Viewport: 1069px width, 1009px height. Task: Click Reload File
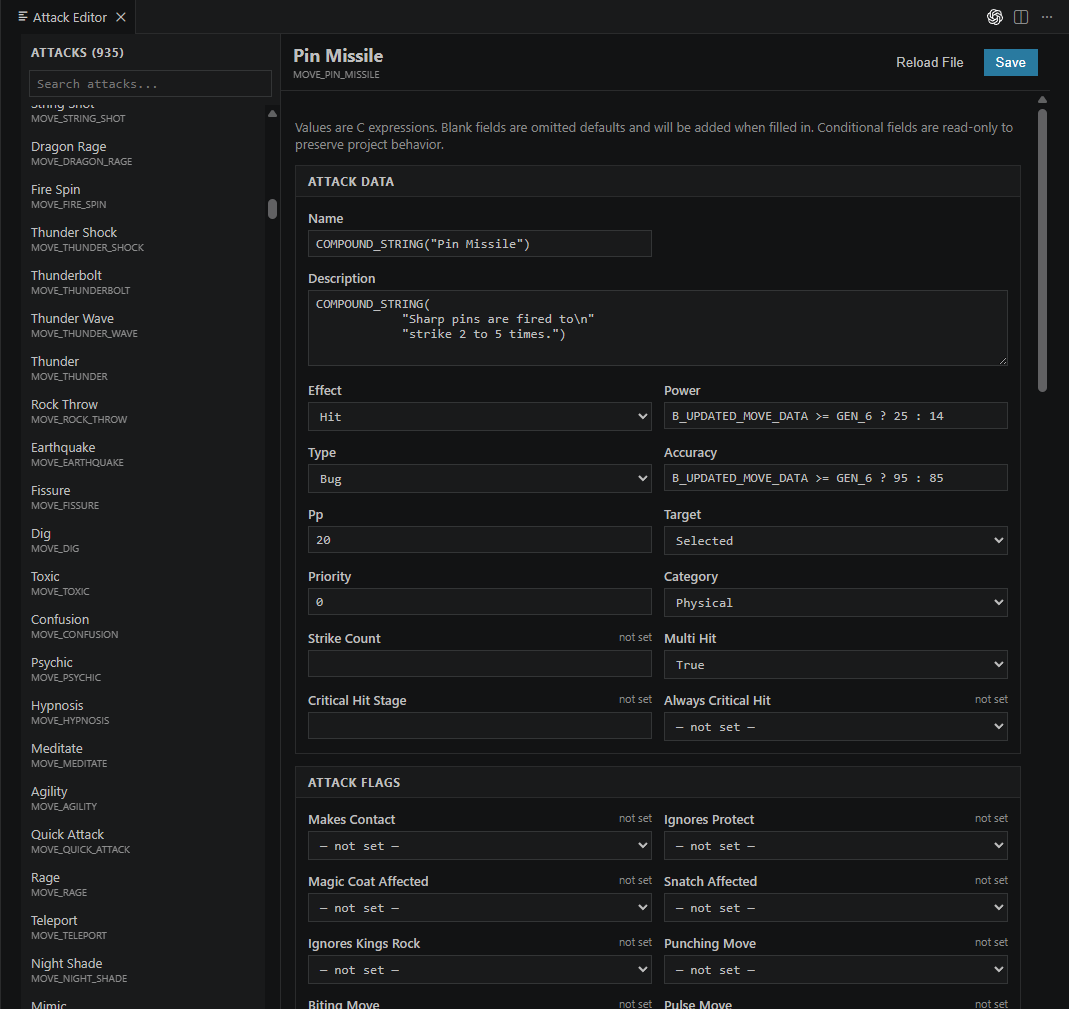click(929, 62)
